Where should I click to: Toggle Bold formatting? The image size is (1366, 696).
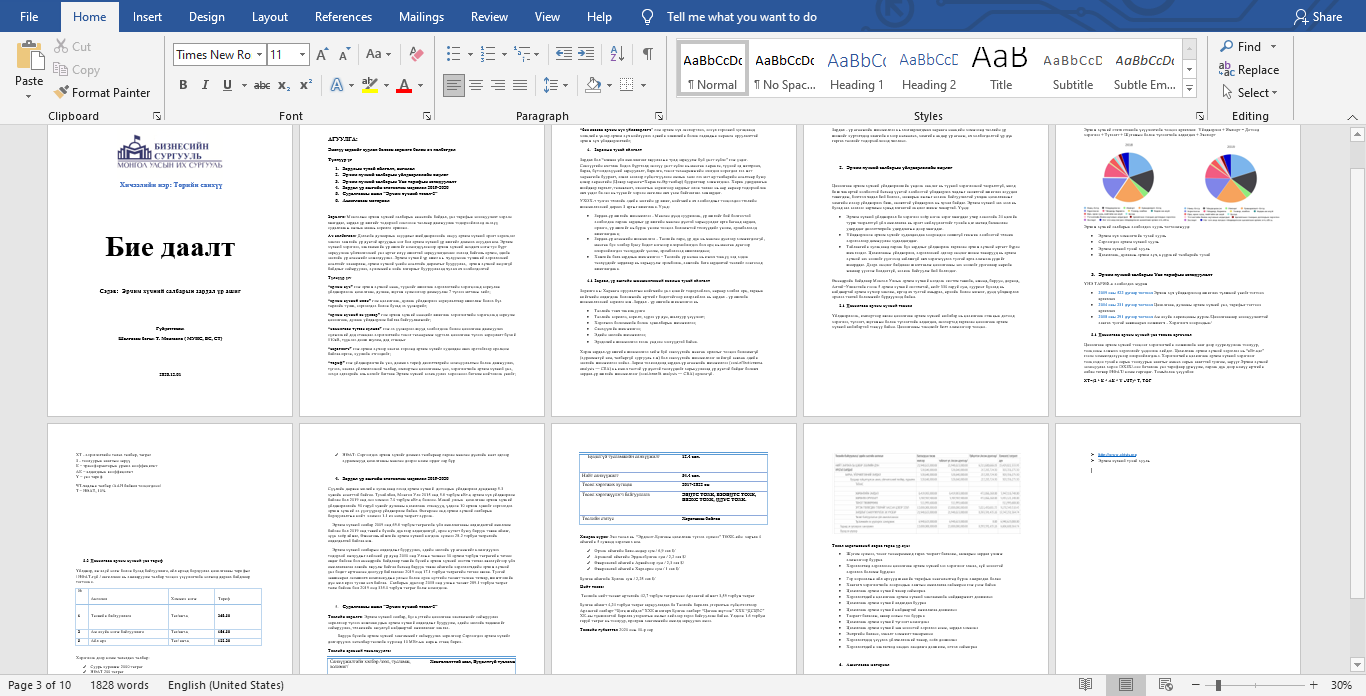click(183, 86)
